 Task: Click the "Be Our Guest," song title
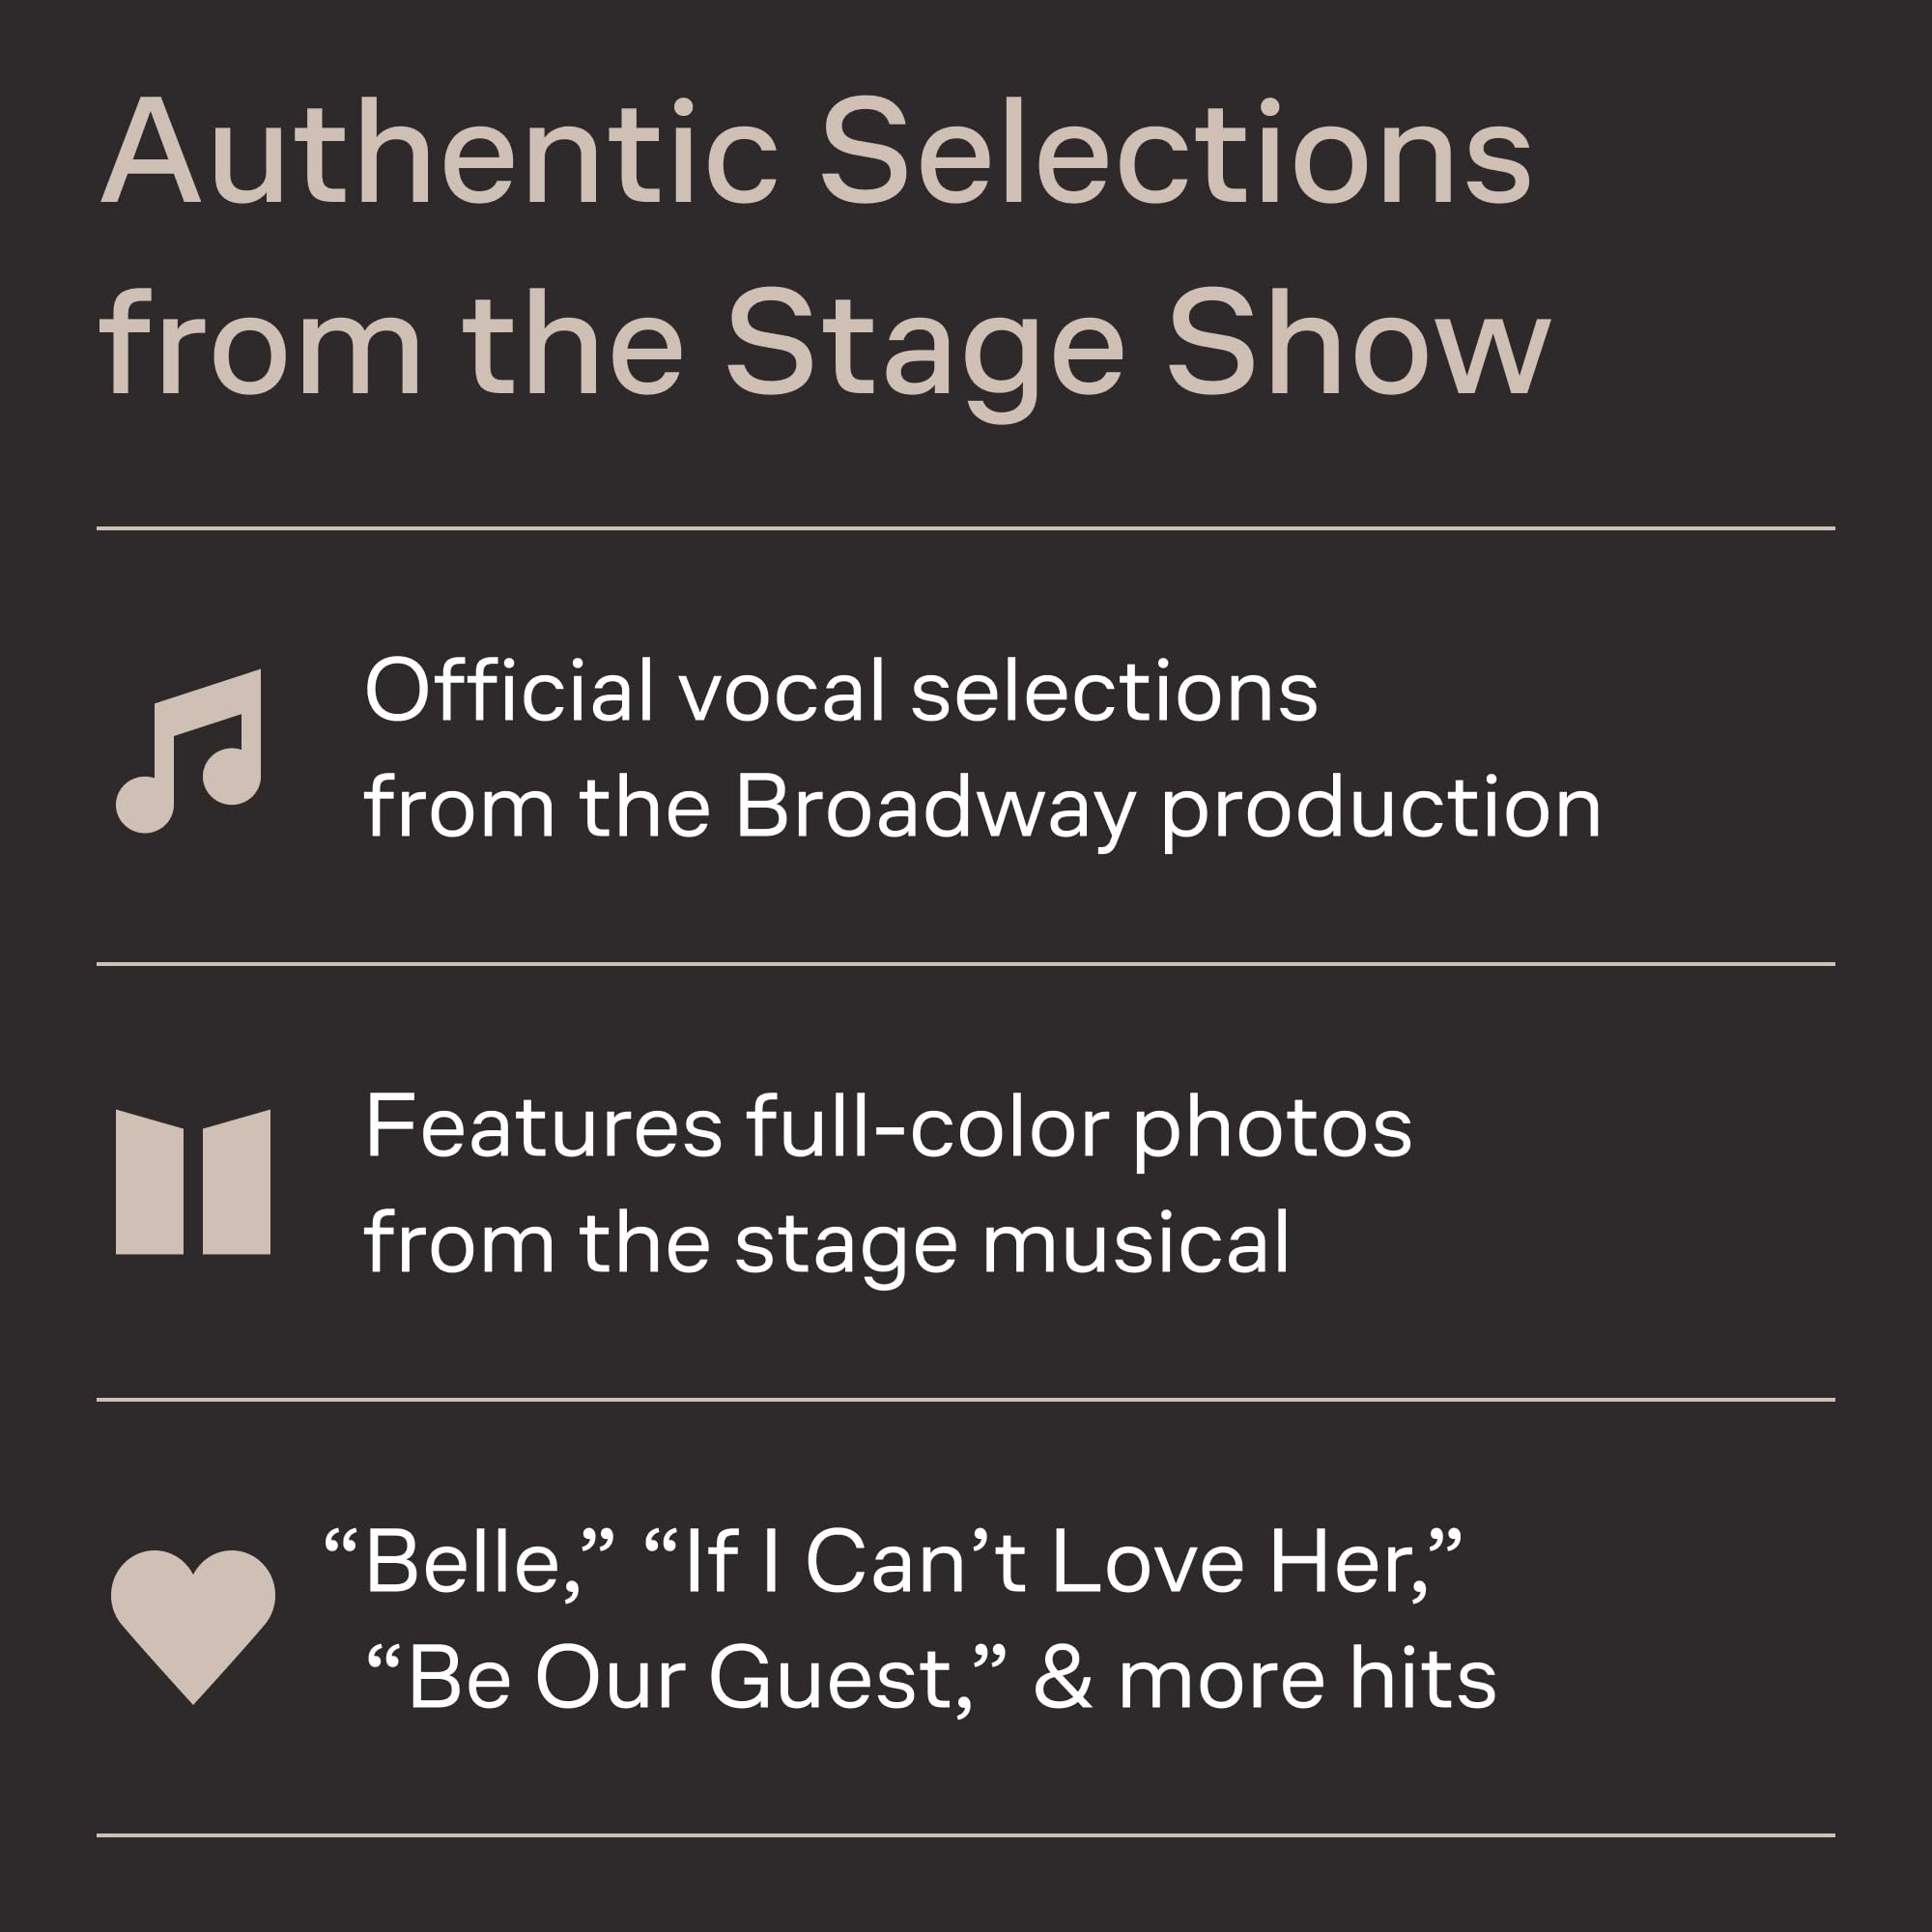[686, 1678]
